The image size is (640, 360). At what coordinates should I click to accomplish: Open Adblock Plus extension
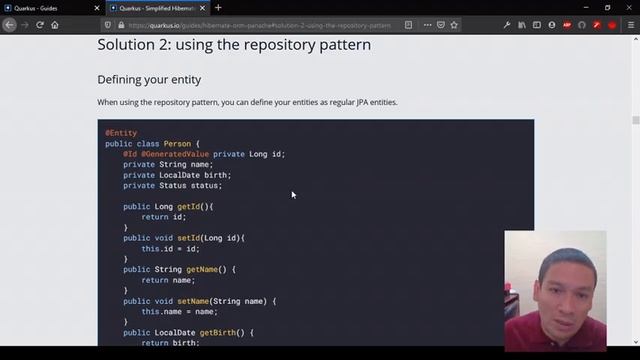coord(567,25)
